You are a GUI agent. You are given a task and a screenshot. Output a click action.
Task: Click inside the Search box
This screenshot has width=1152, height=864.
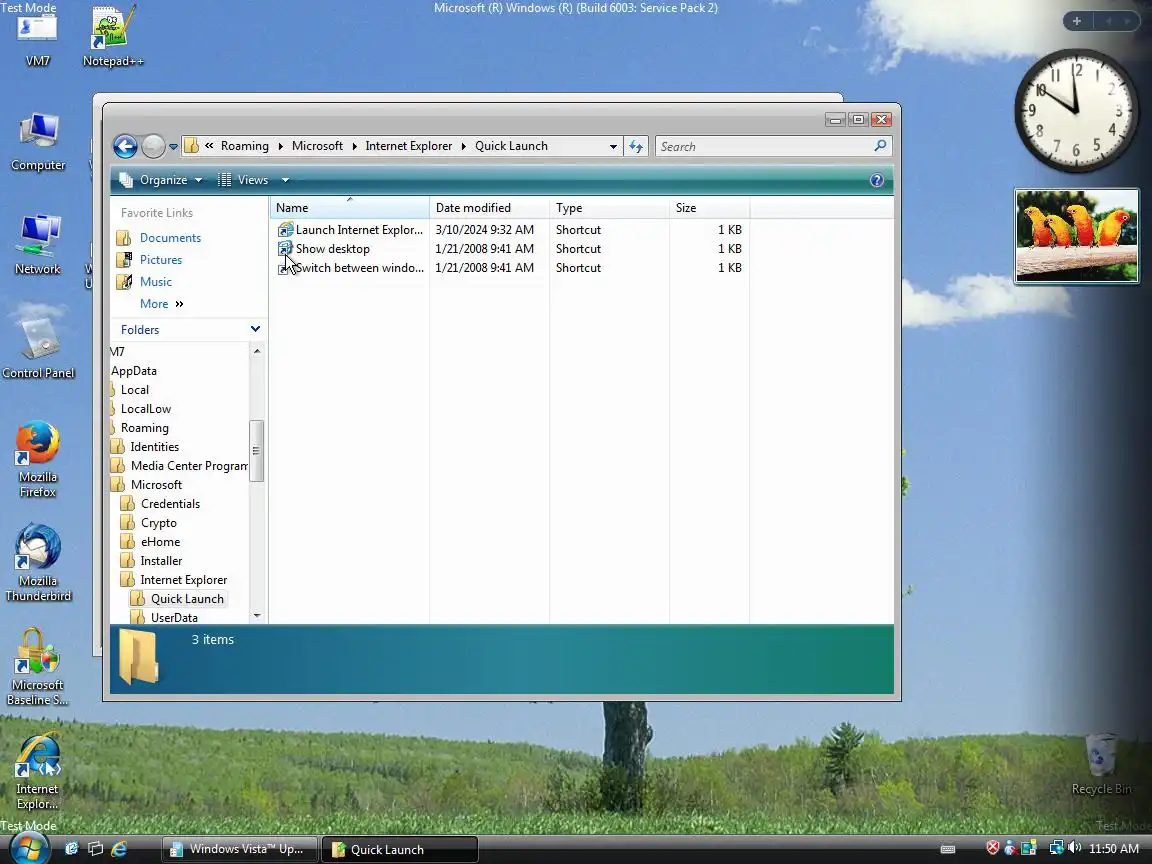[764, 146]
